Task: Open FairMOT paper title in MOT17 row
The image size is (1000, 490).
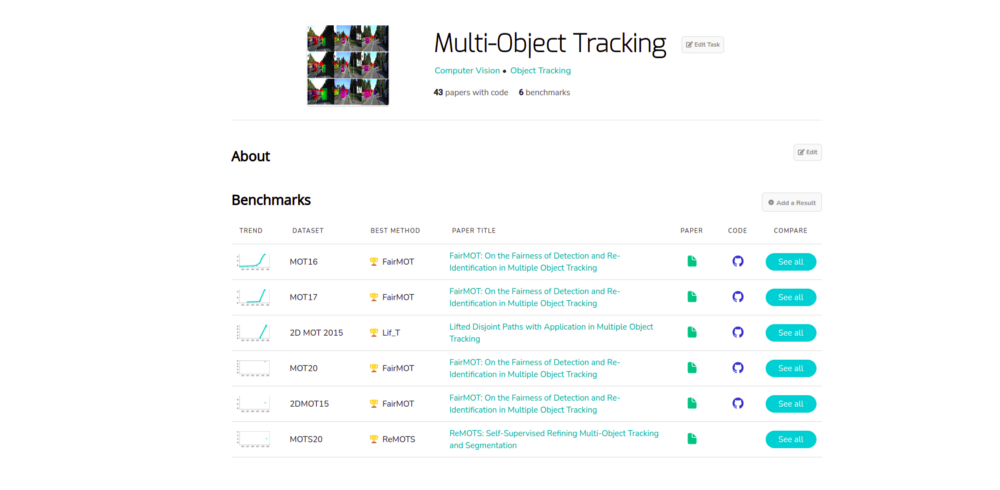Action: pyautogui.click(x=534, y=297)
